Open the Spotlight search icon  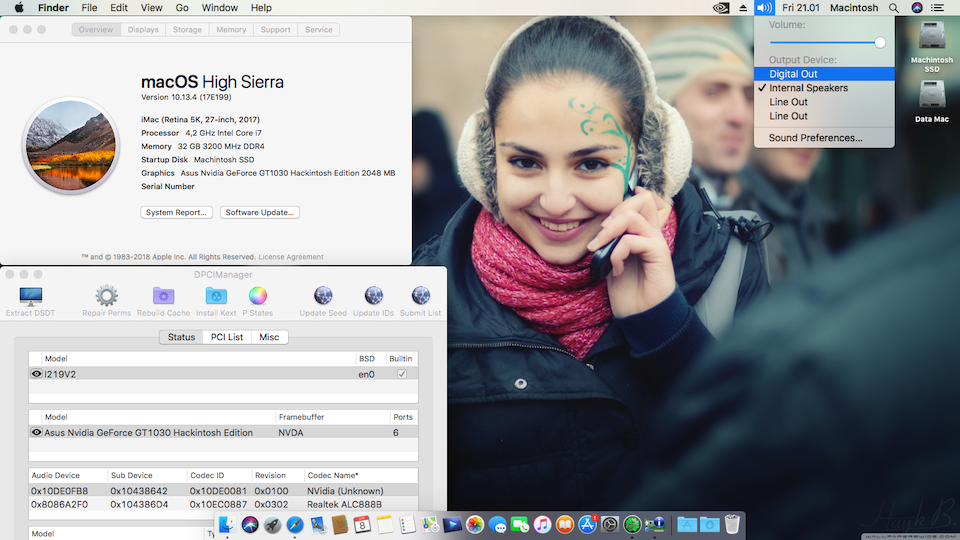[893, 8]
